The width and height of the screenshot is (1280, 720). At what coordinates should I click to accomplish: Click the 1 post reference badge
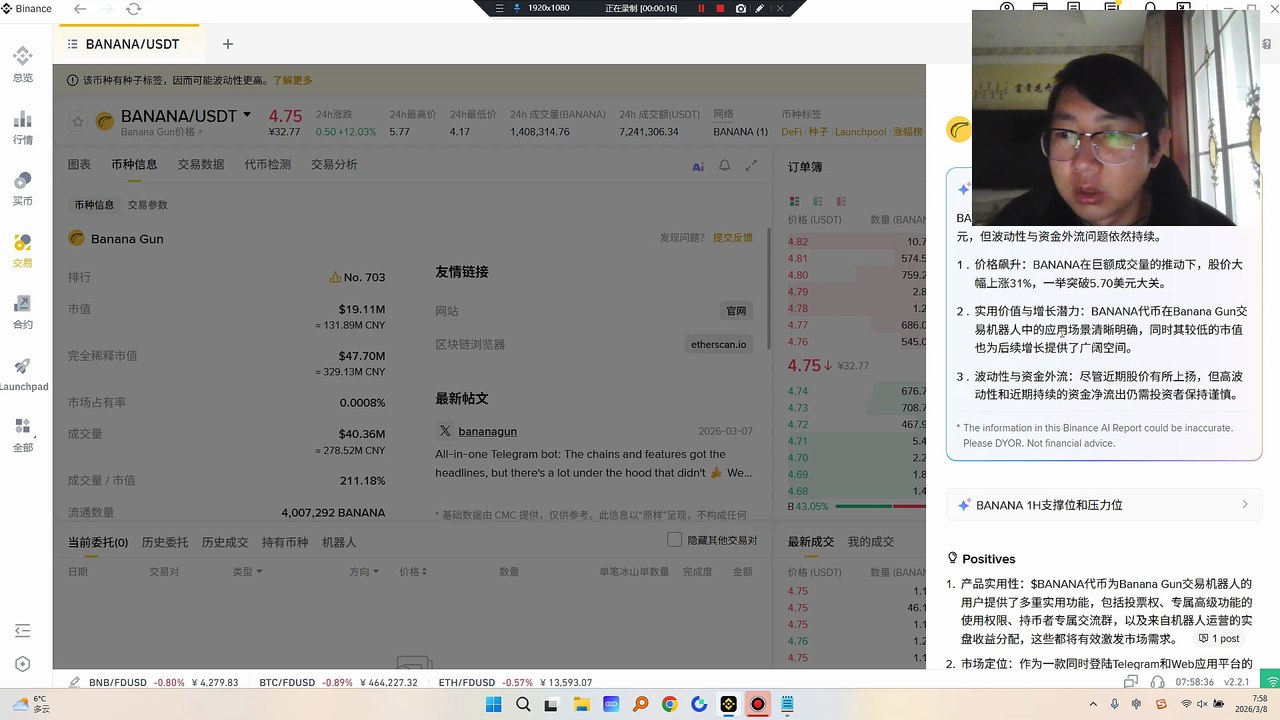tap(1219, 638)
